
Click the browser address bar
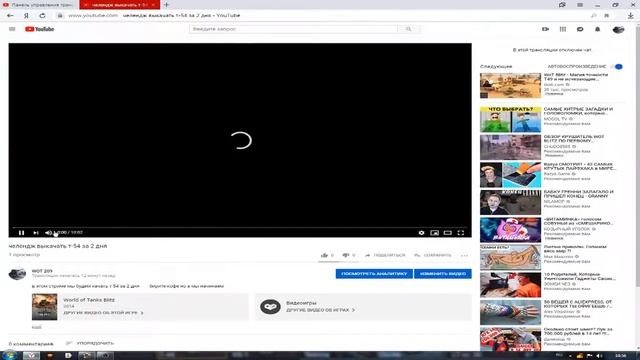click(x=322, y=16)
